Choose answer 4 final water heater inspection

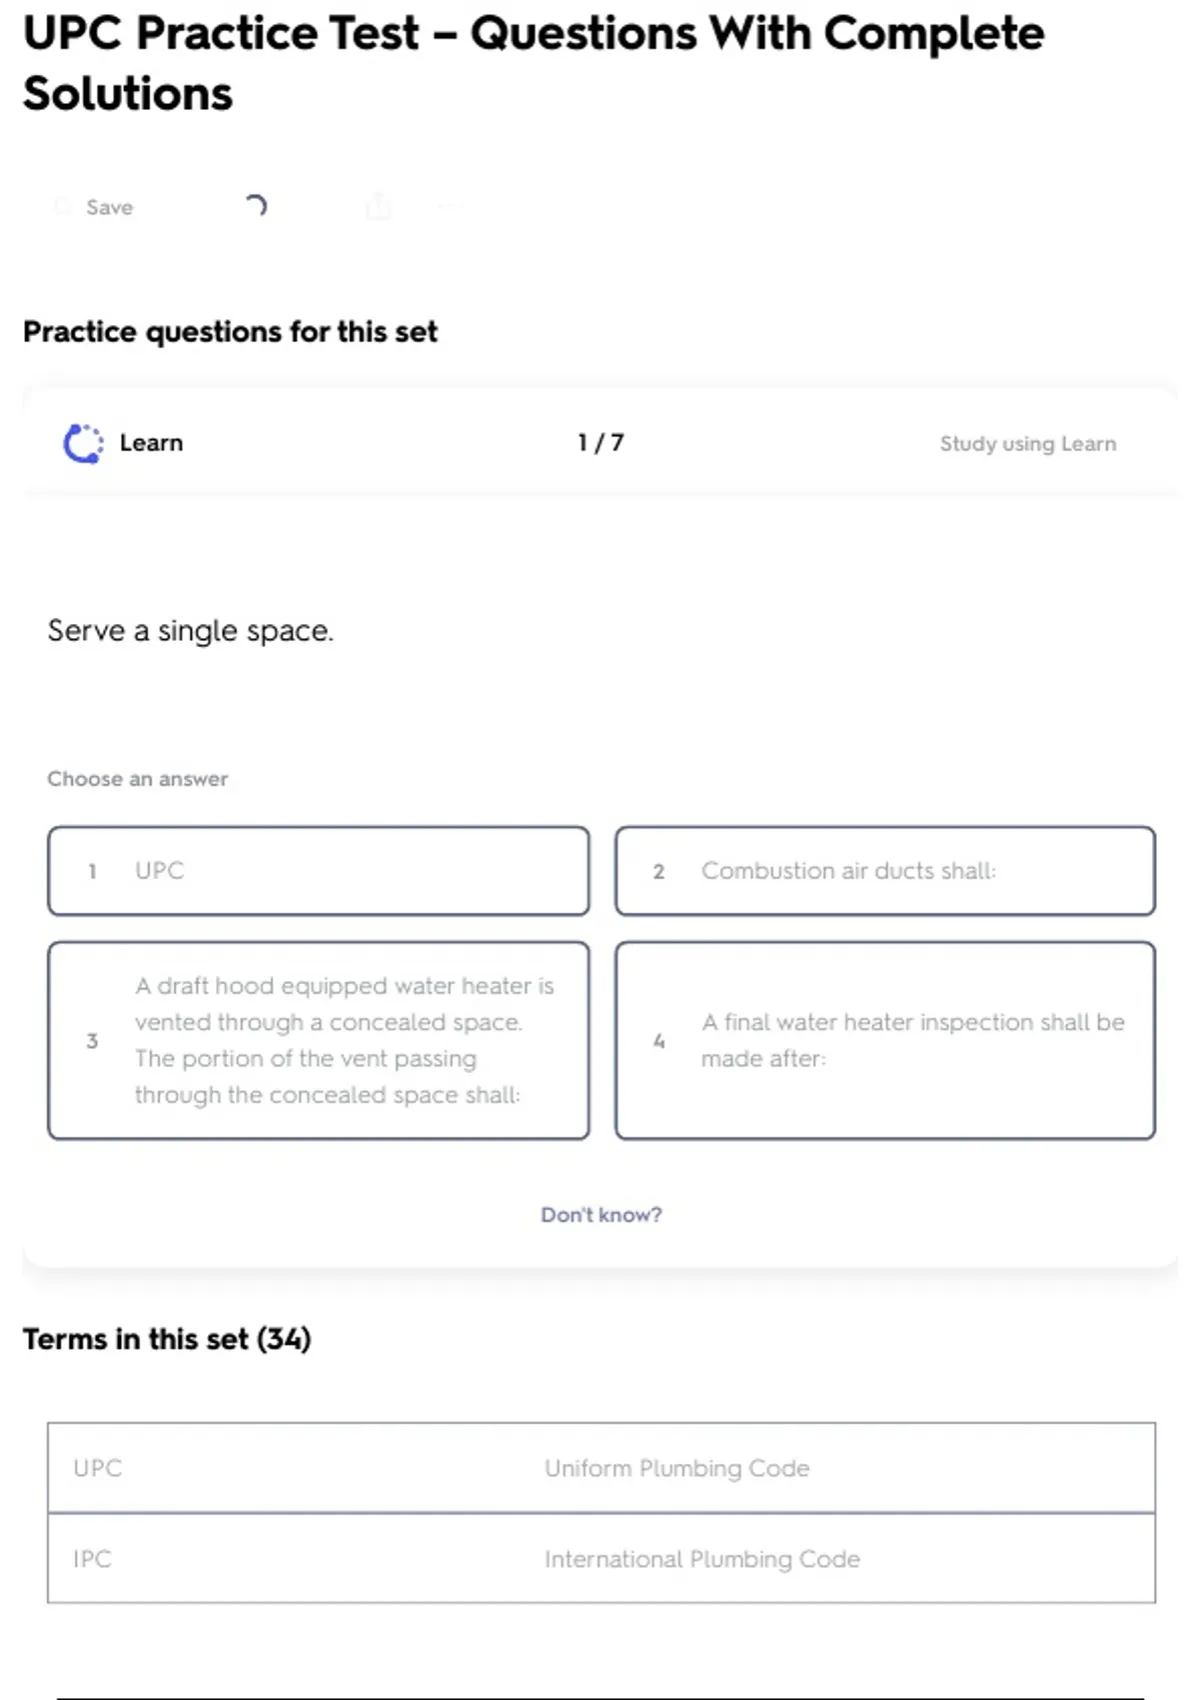(x=885, y=1040)
